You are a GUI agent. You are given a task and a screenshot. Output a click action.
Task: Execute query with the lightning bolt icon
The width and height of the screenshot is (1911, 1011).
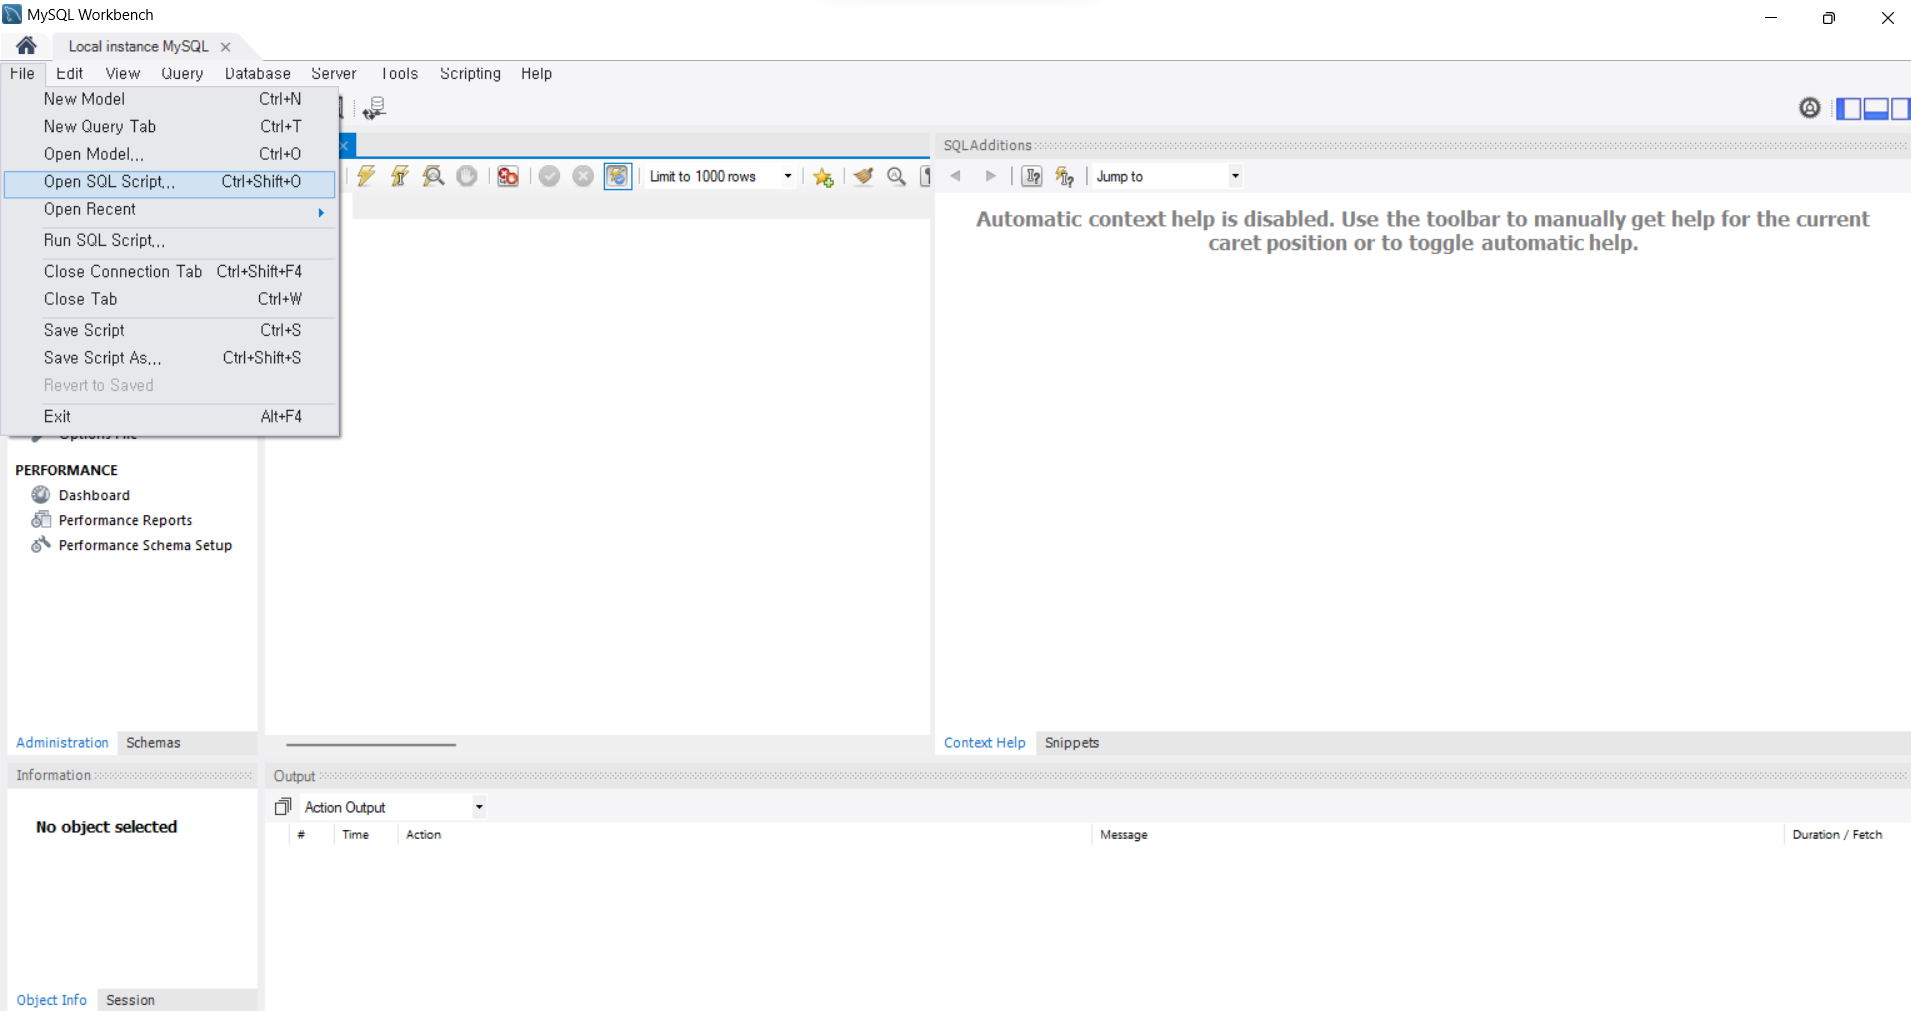coord(366,176)
